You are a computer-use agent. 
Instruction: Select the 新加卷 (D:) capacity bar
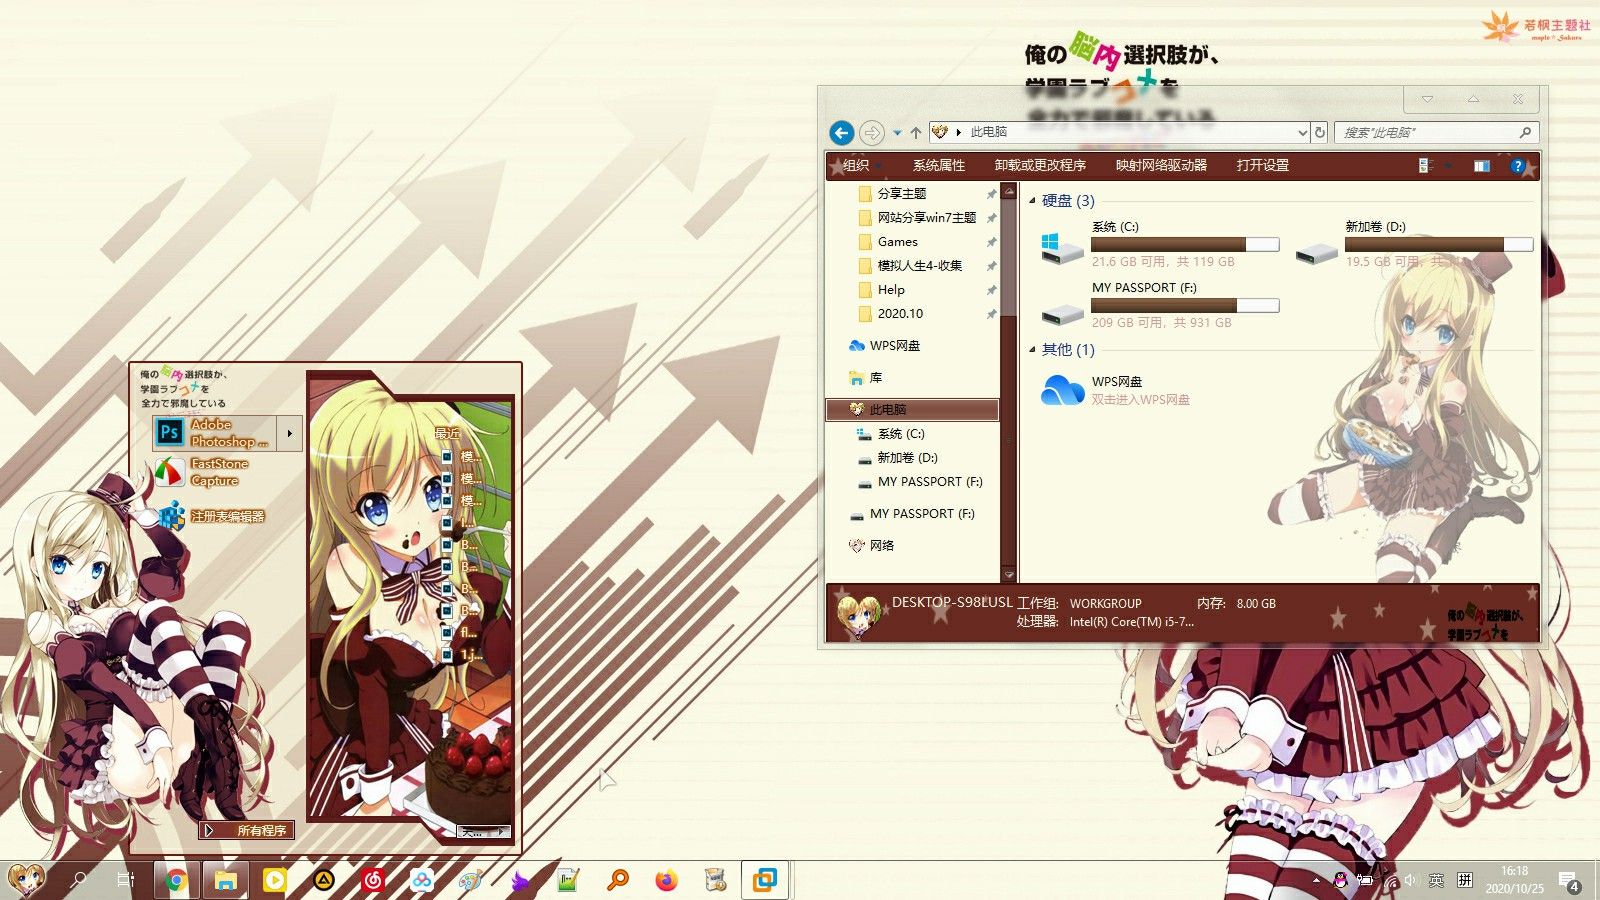[1439, 244]
